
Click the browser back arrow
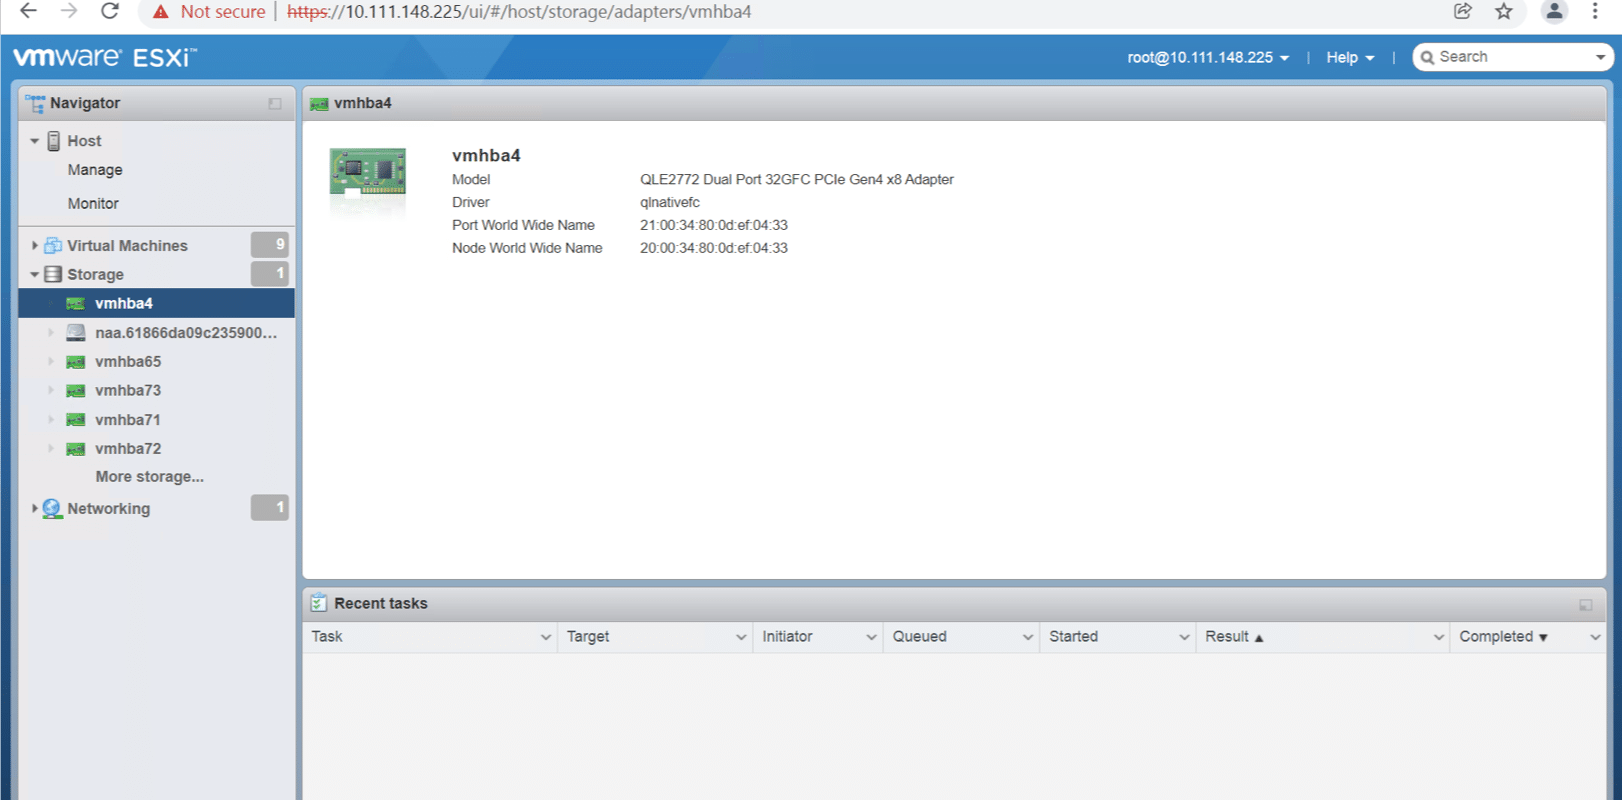28,11
